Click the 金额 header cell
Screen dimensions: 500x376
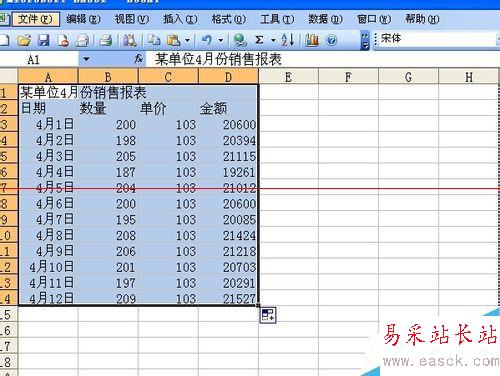coord(228,108)
